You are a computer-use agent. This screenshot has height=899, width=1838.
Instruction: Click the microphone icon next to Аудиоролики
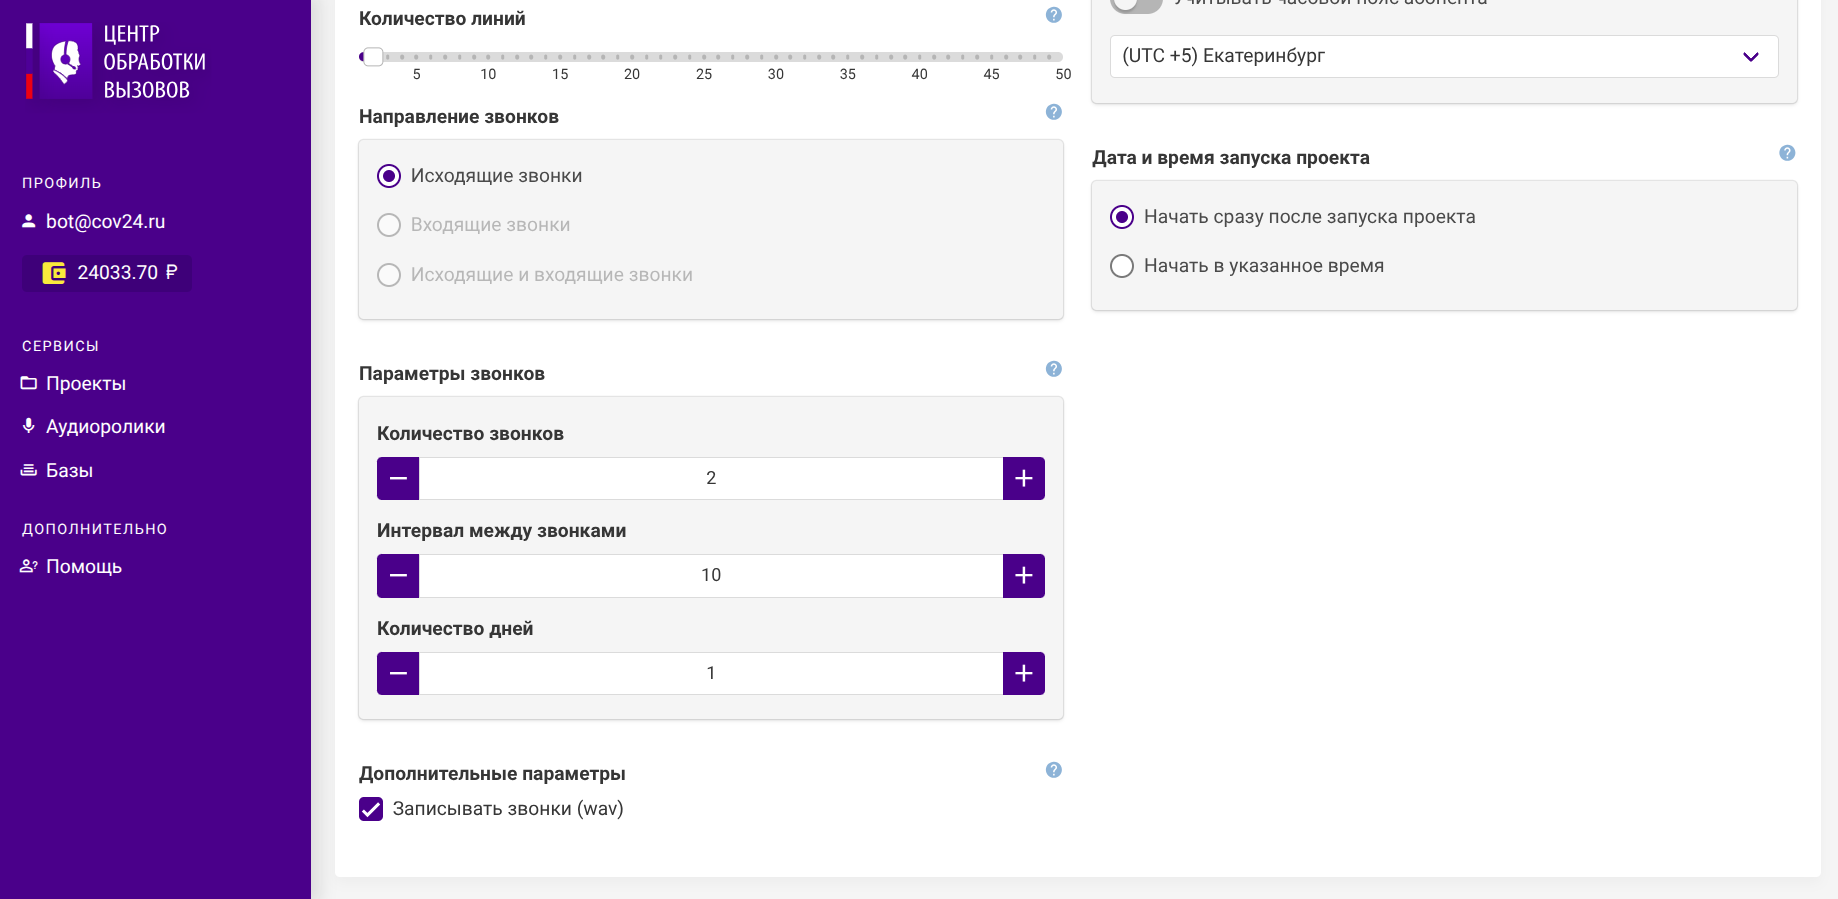pos(29,426)
